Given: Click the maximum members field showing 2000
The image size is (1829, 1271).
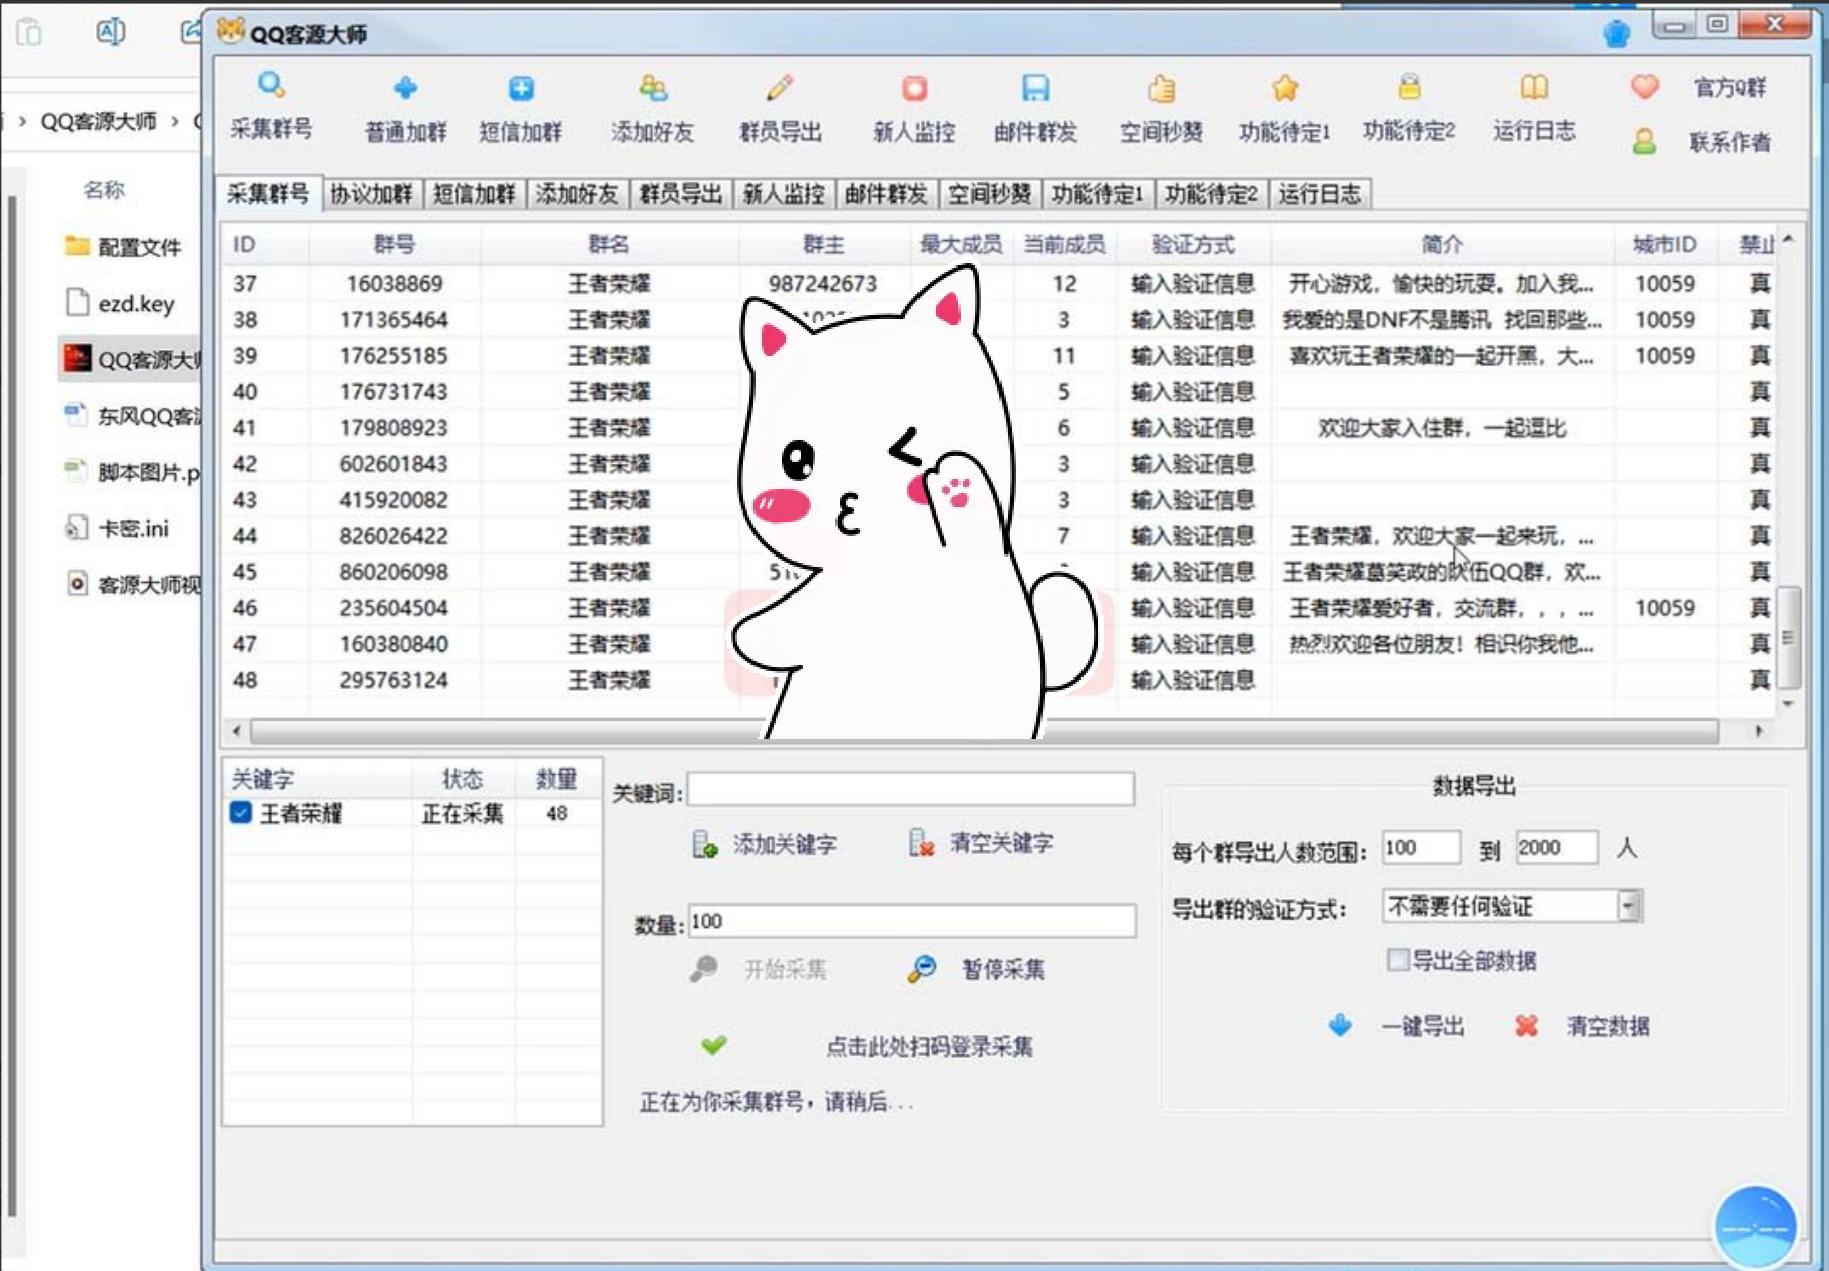Looking at the screenshot, I should 1556,848.
